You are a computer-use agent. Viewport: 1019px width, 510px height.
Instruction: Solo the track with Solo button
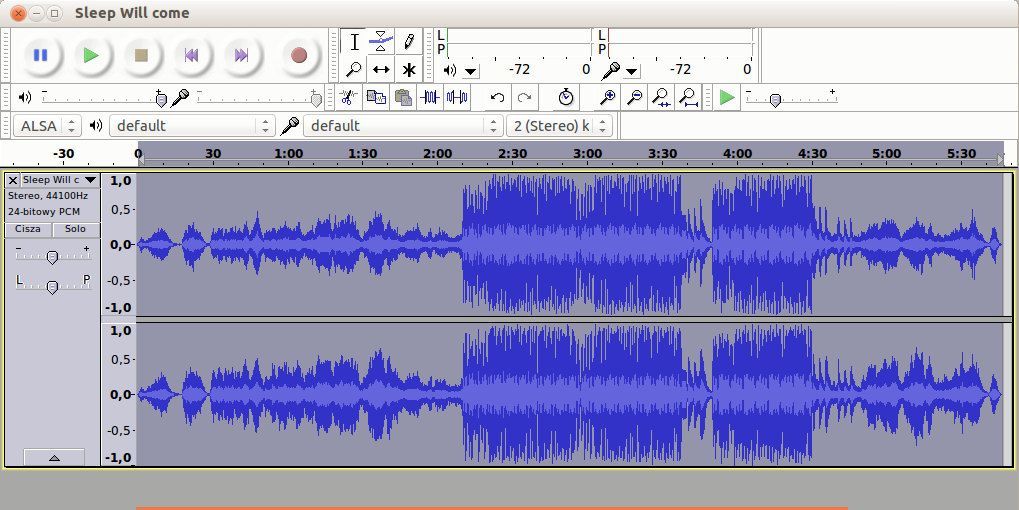pyautogui.click(x=75, y=229)
